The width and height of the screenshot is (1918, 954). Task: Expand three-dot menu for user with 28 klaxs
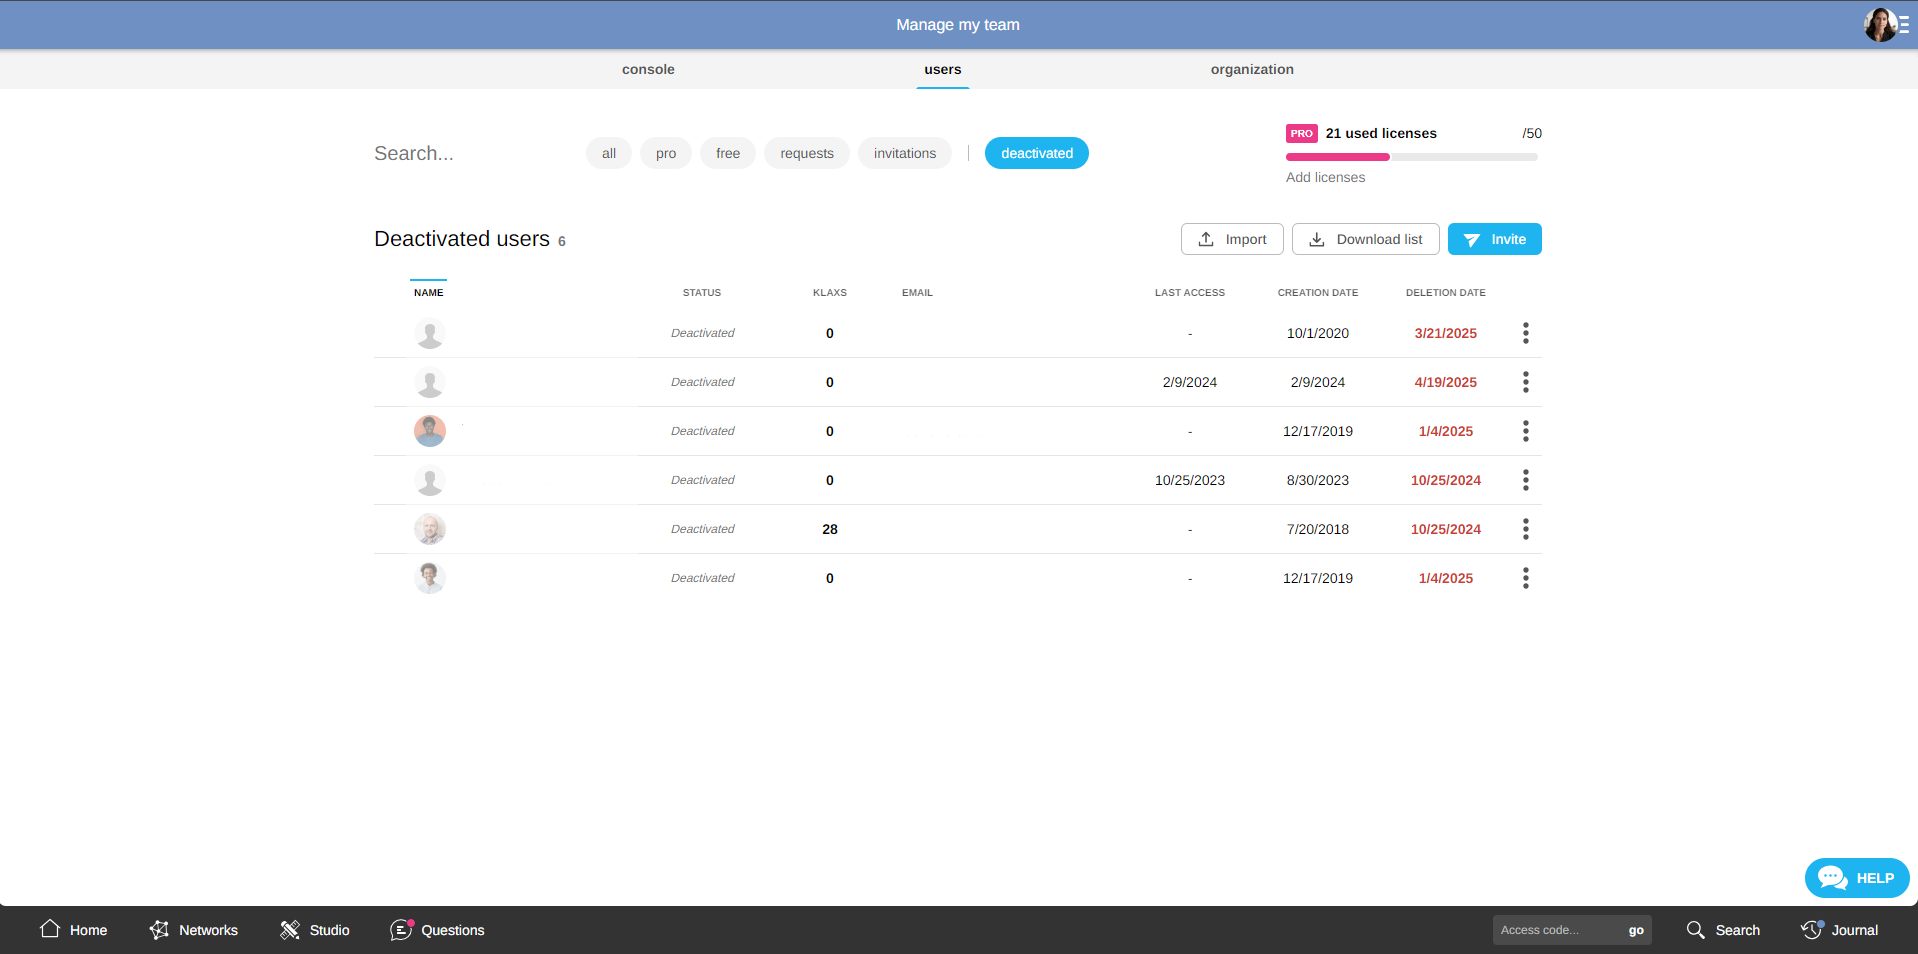coord(1525,529)
